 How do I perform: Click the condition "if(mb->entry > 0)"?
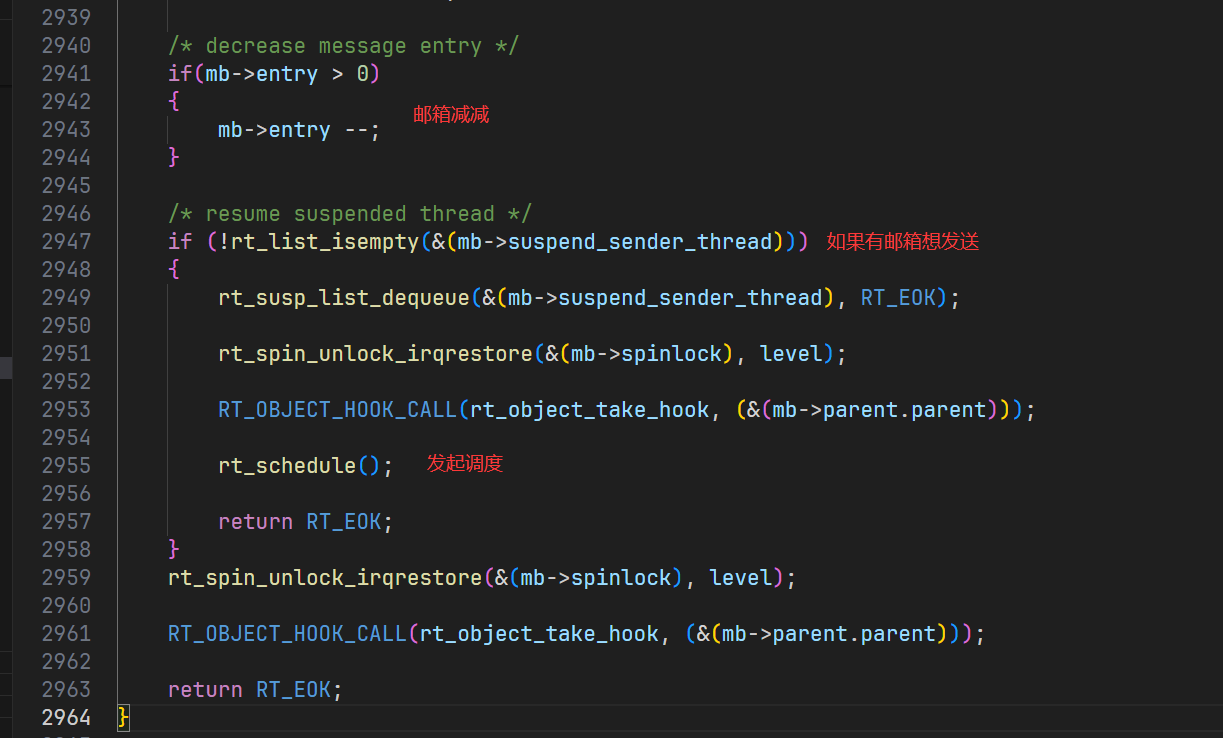[x=274, y=74]
